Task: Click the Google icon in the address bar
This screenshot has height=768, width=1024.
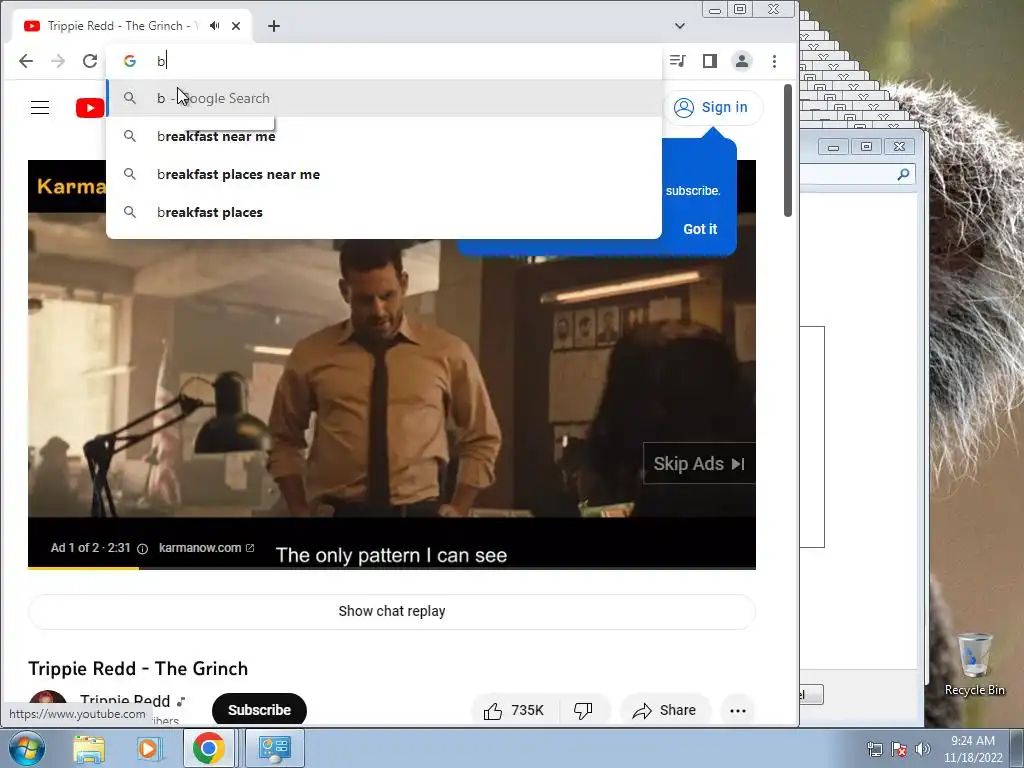Action: (x=130, y=61)
